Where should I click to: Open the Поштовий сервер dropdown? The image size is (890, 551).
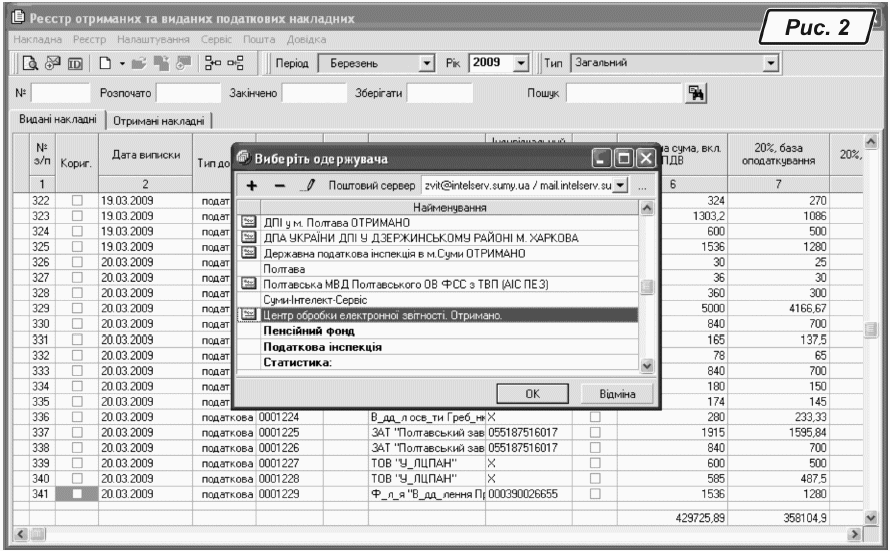click(x=623, y=187)
